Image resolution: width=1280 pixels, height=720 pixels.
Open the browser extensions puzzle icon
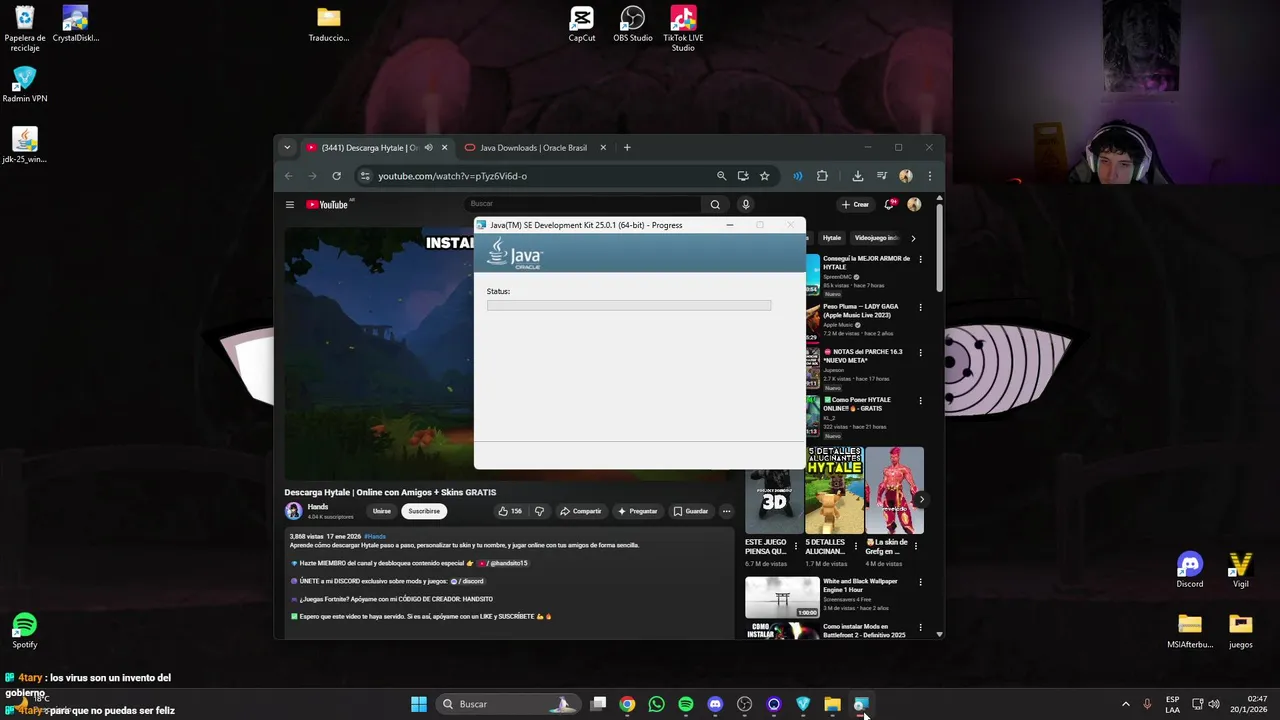pyautogui.click(x=822, y=176)
